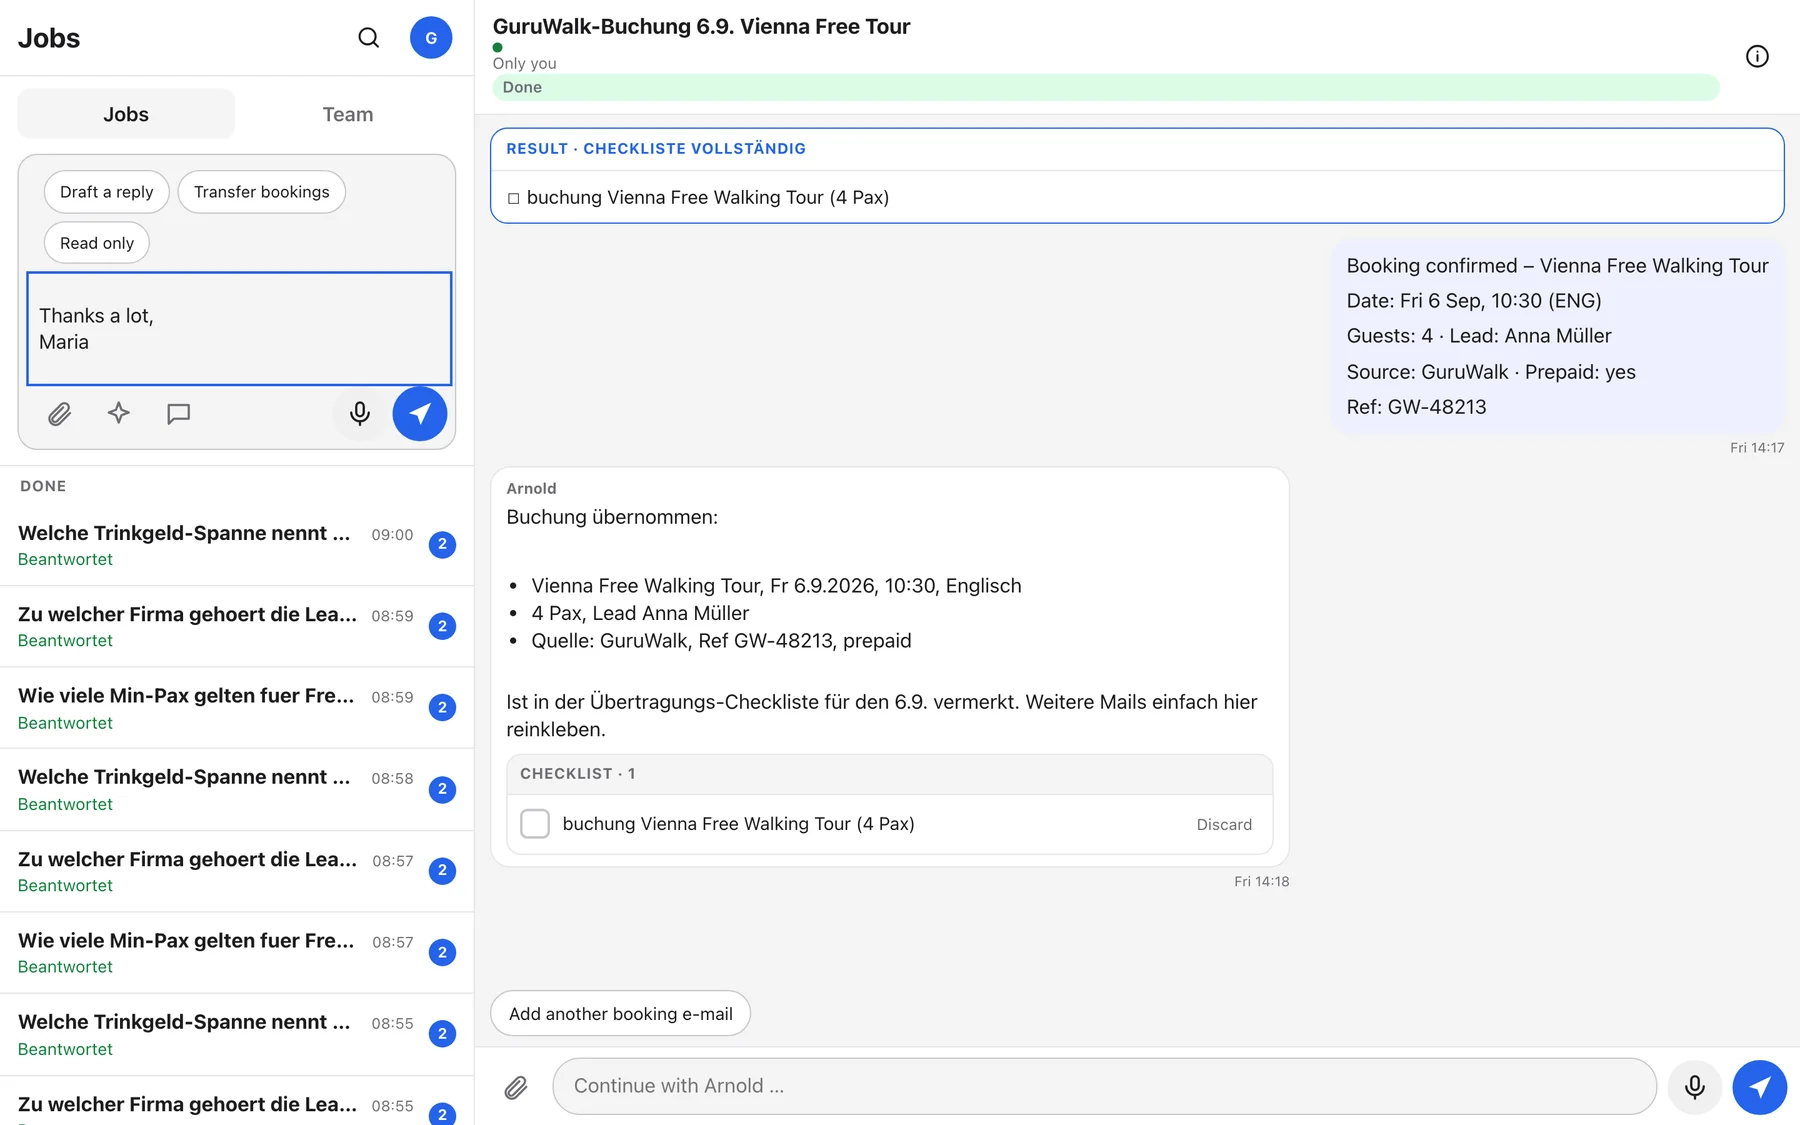Click badge 2 on 08:59 Firma job
The width and height of the screenshot is (1800, 1125).
pyautogui.click(x=442, y=626)
